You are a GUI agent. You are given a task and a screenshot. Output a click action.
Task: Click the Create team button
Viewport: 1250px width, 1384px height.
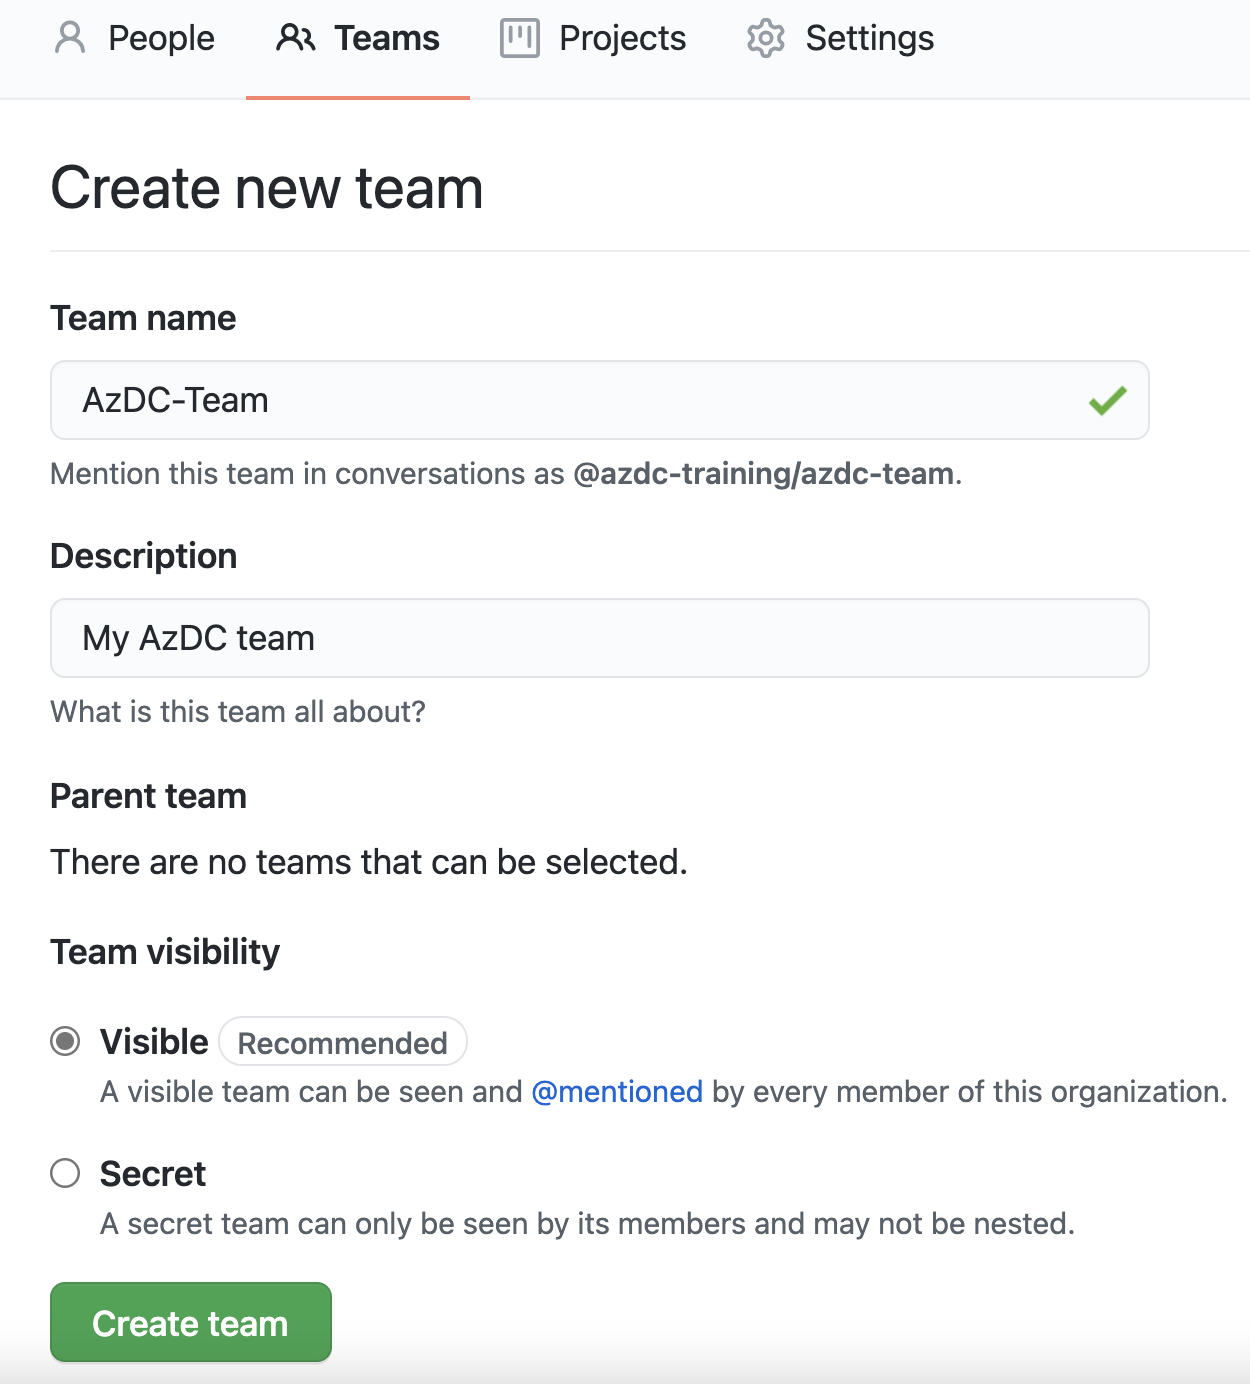(190, 1322)
